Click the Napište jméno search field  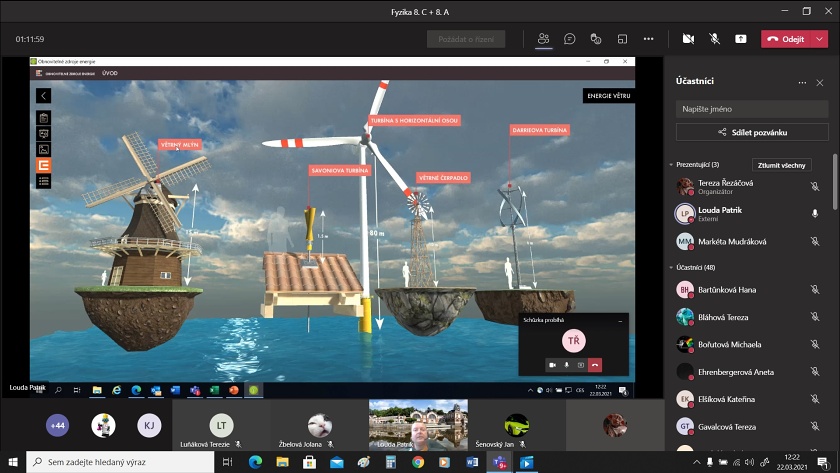click(x=752, y=108)
